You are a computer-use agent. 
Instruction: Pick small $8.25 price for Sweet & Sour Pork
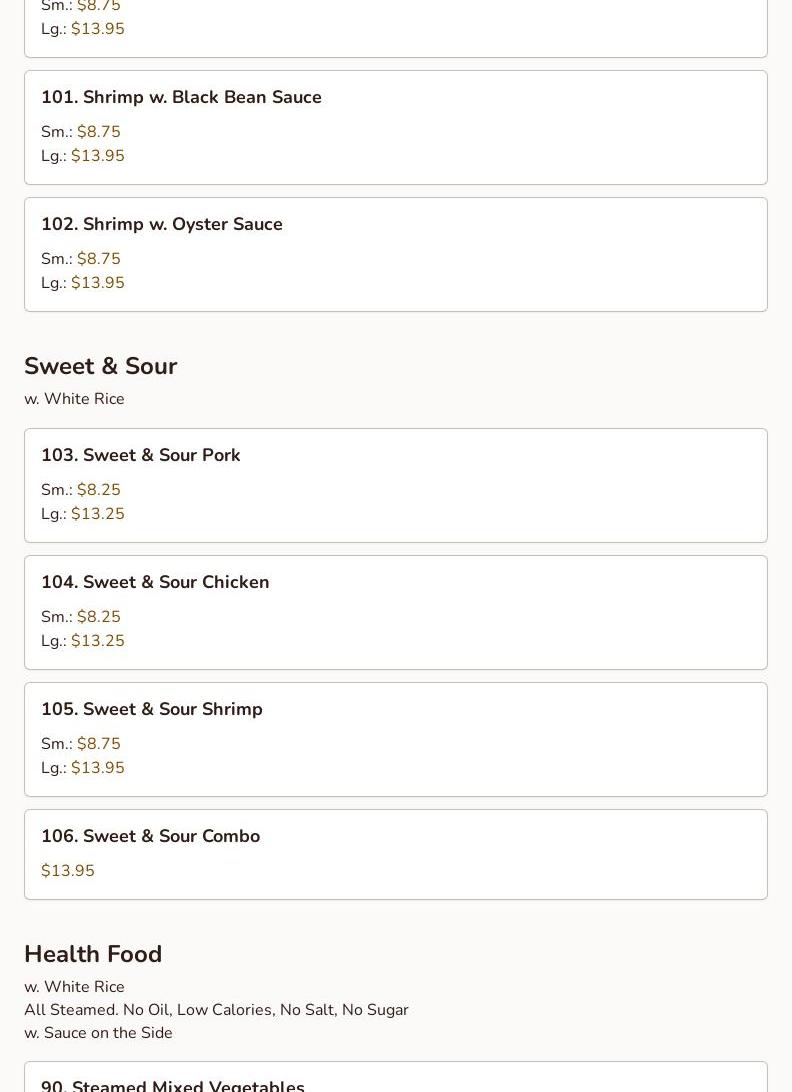pos(98,490)
